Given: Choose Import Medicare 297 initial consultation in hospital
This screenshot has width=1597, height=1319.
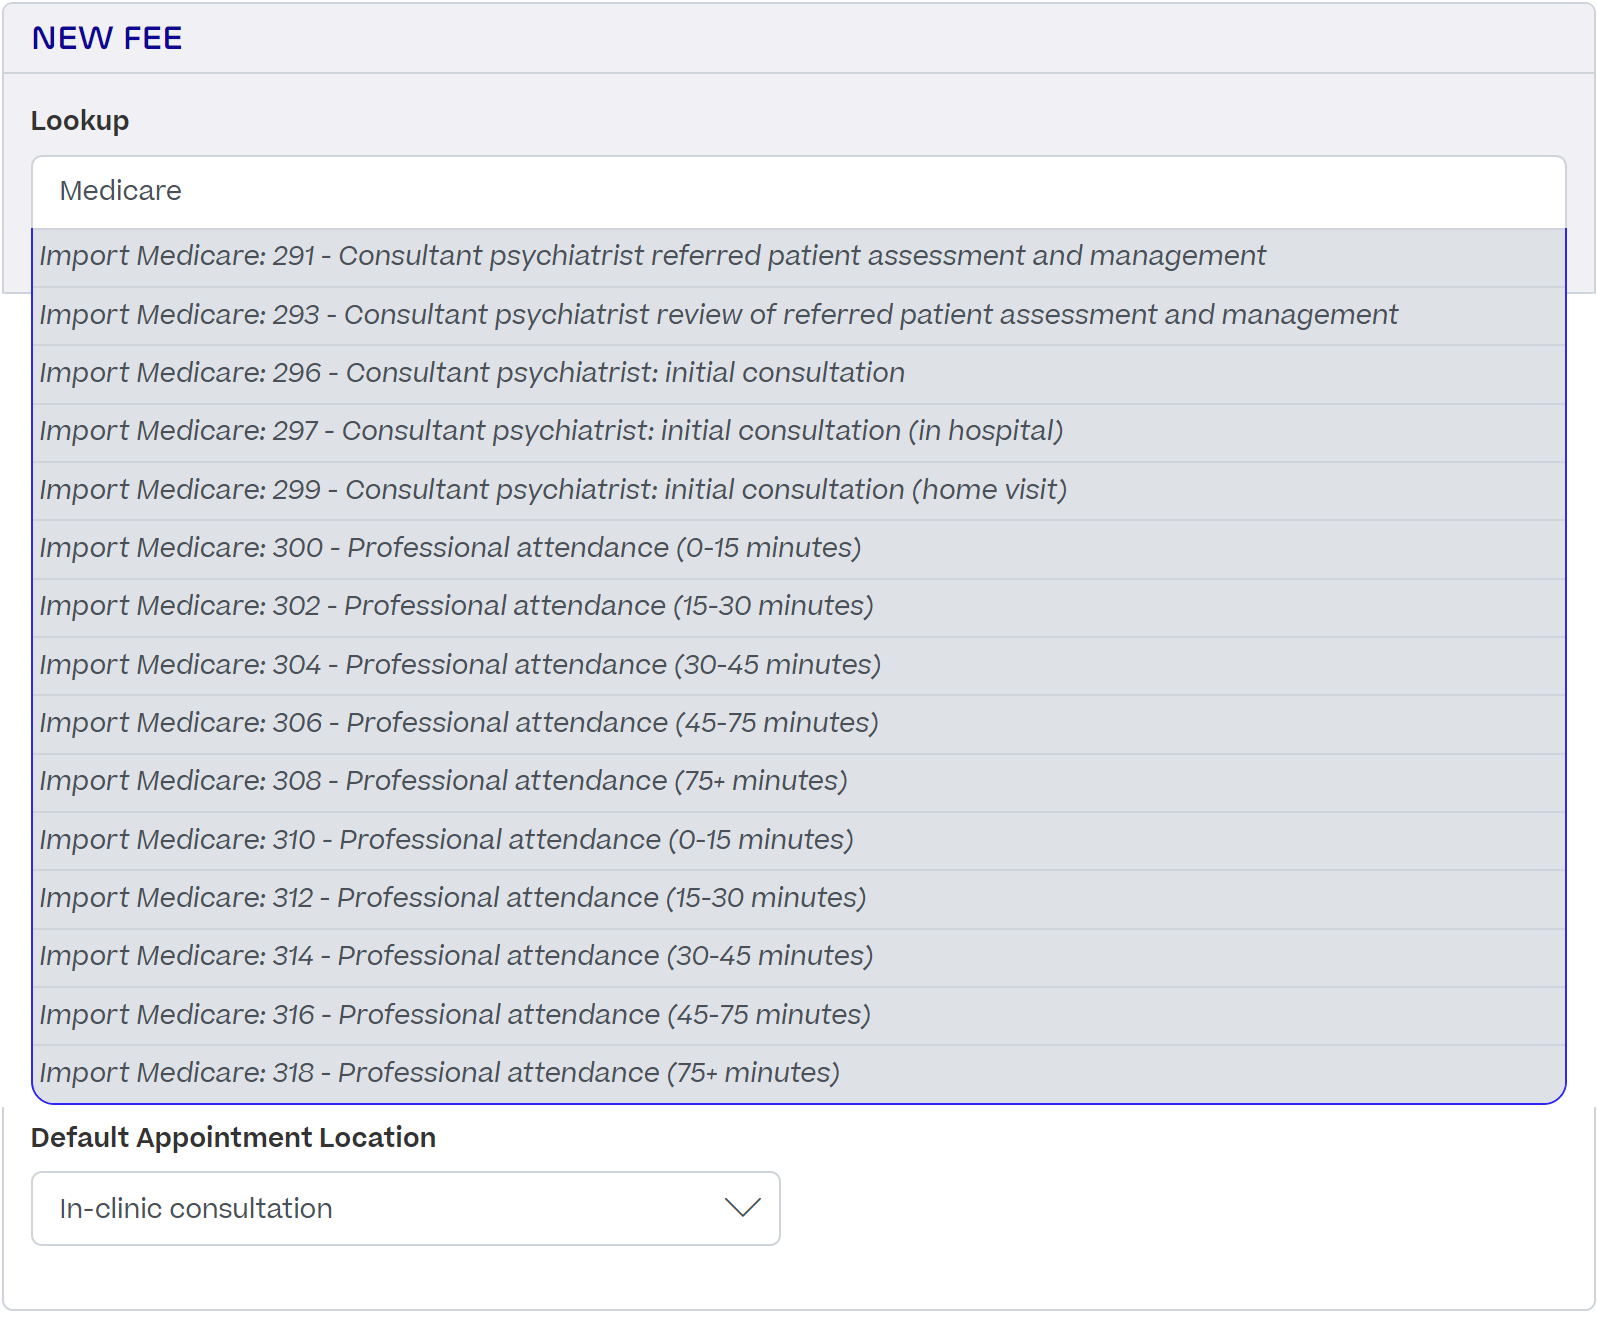Looking at the screenshot, I should click(x=798, y=432).
